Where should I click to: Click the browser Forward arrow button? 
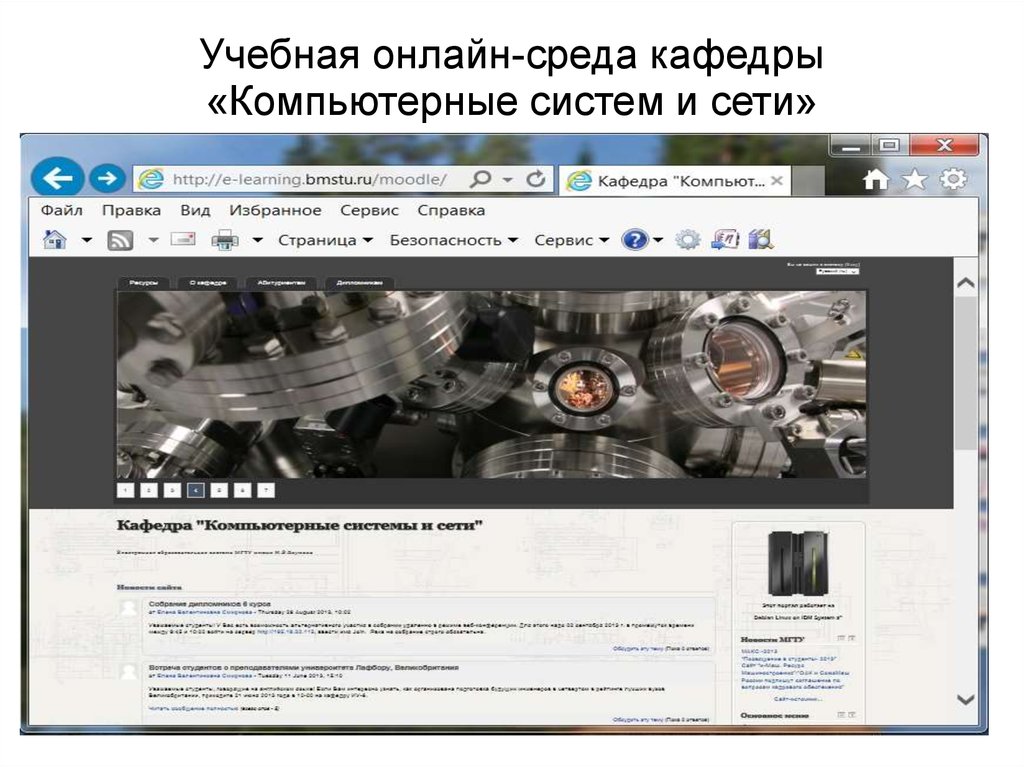pos(104,179)
